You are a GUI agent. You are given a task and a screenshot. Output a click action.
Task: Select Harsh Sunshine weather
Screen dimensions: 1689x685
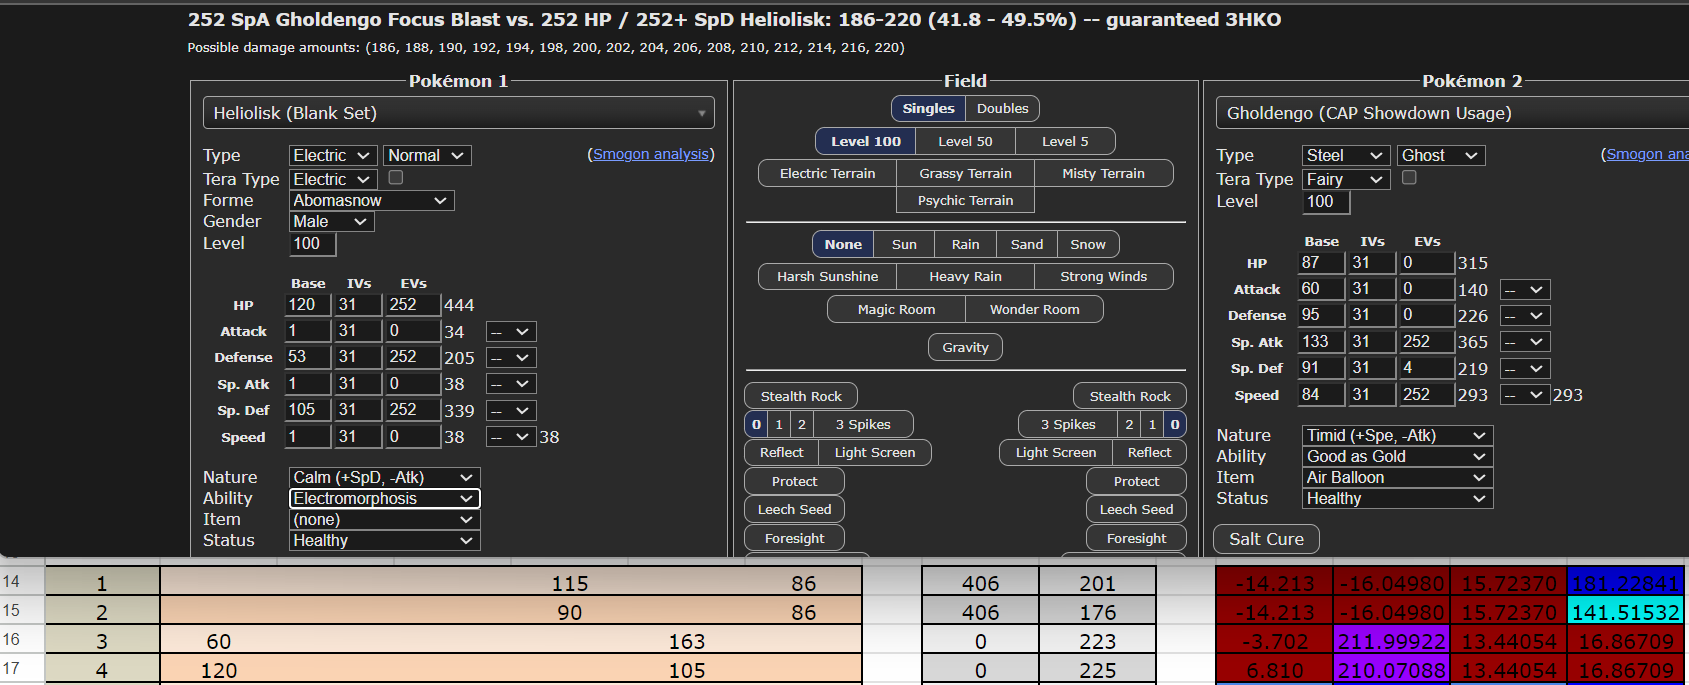coord(827,276)
